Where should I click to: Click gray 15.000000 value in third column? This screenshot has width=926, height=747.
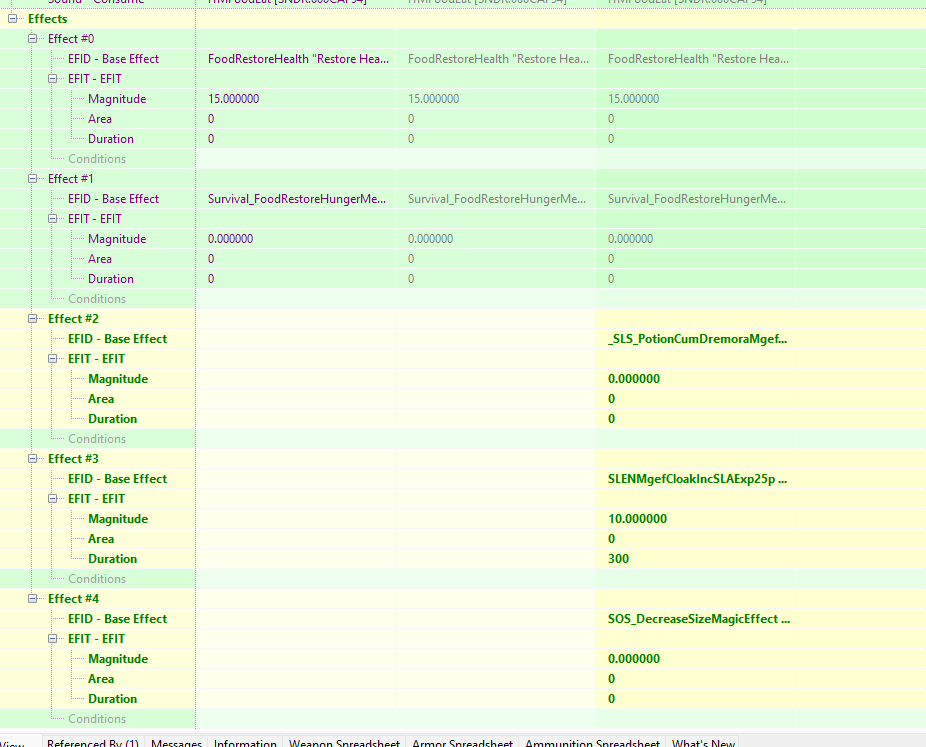[633, 99]
